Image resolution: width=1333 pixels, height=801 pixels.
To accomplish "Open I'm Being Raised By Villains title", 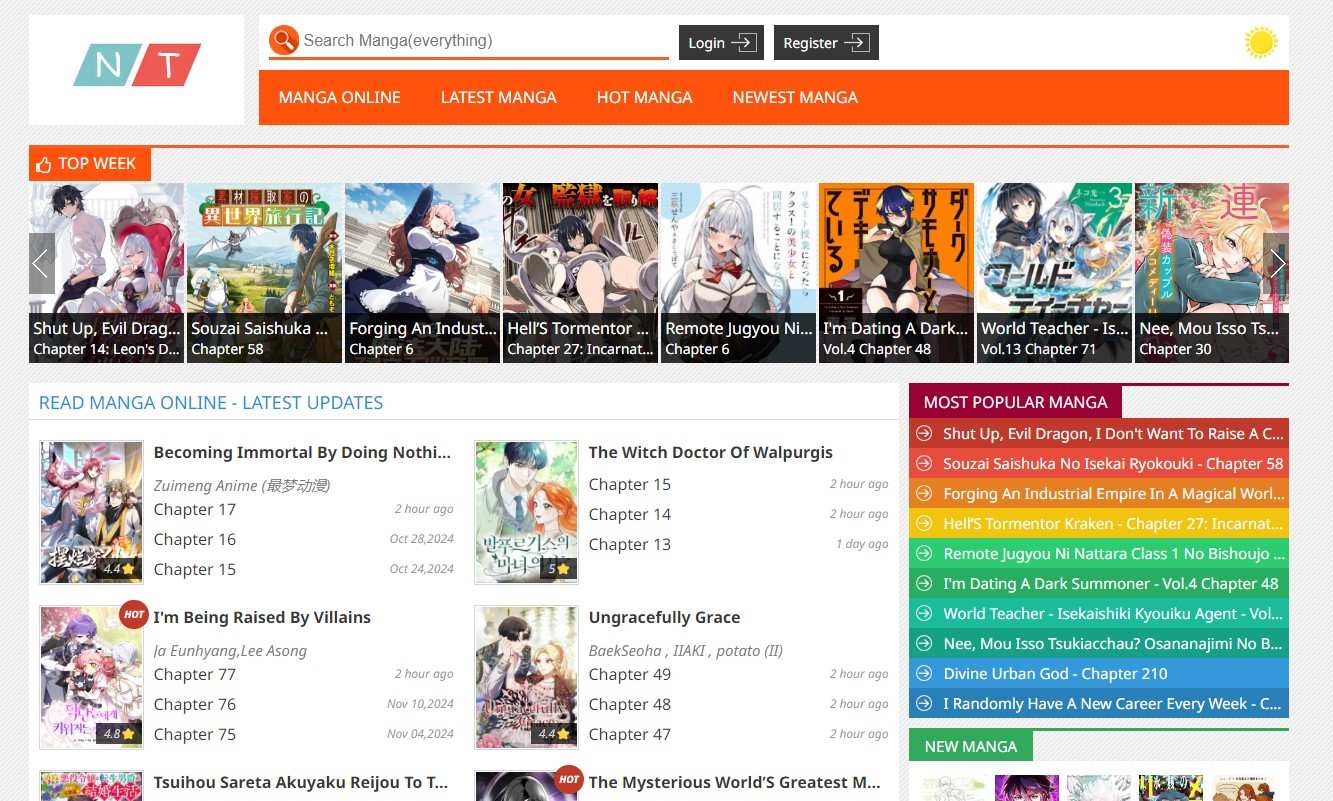I will point(262,617).
